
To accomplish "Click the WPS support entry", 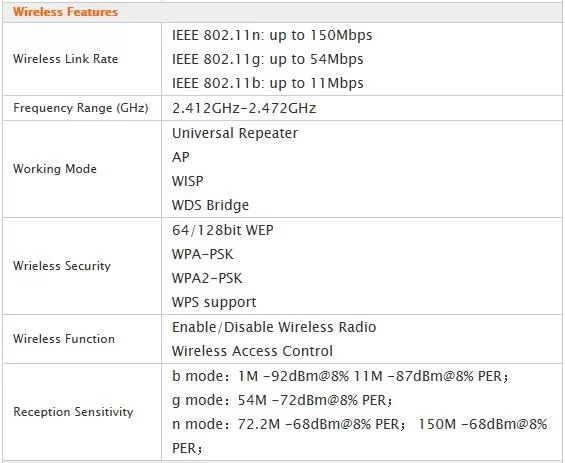I will [x=214, y=302].
